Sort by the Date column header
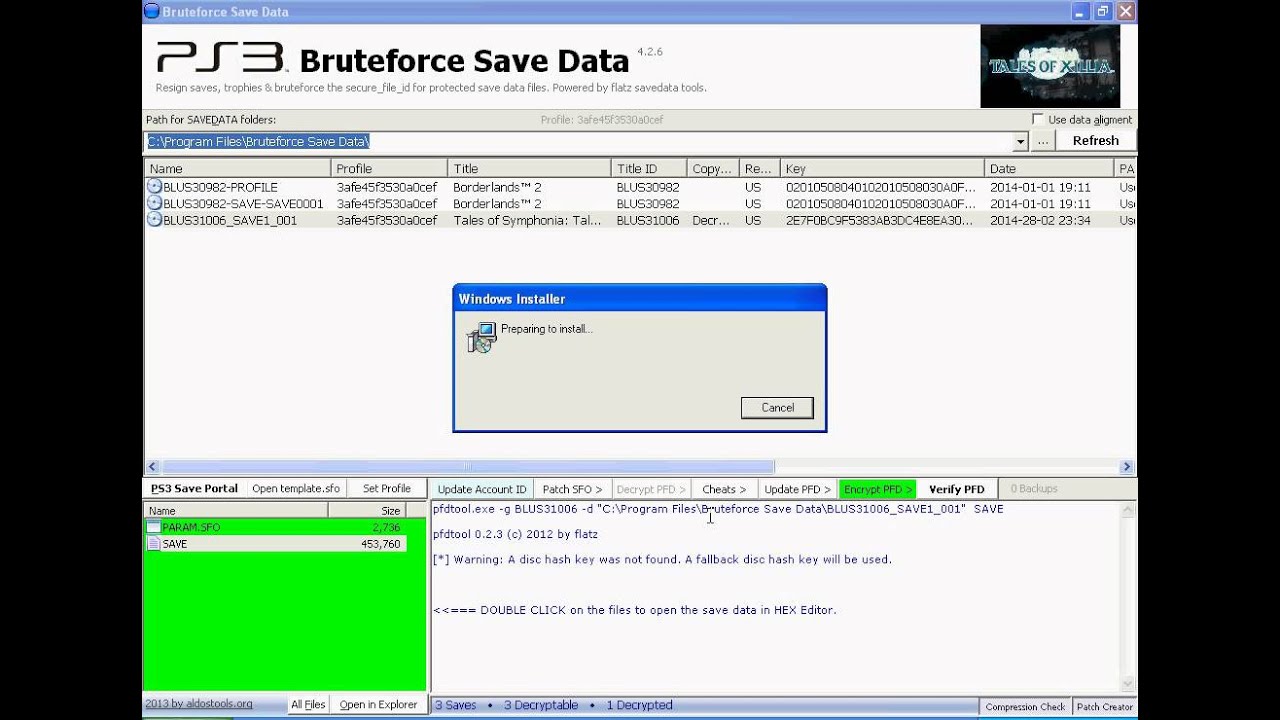Viewport: 1280px width, 720px height. (1050, 169)
